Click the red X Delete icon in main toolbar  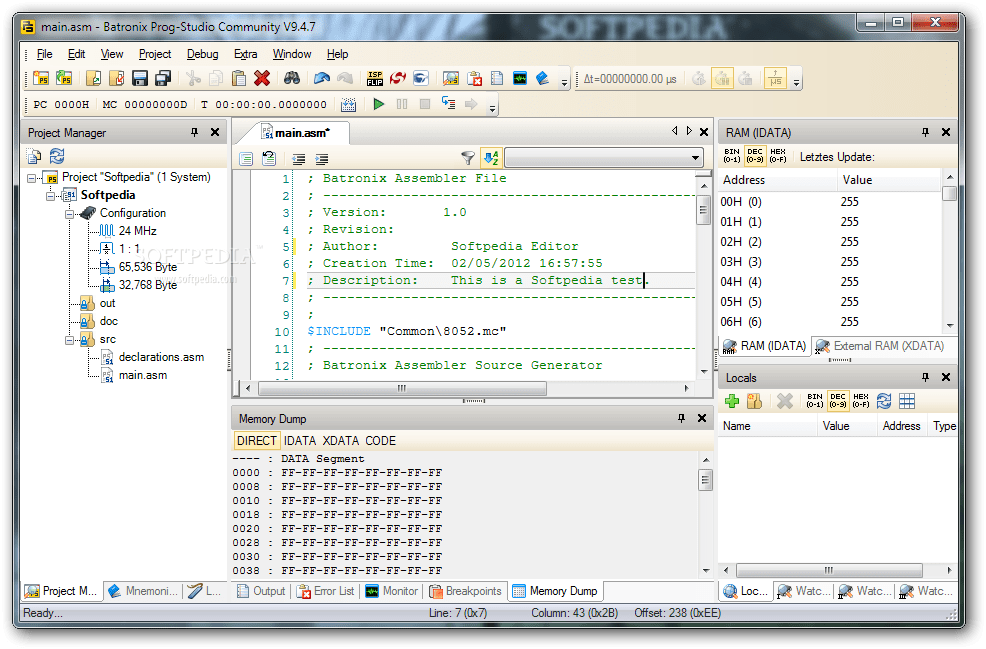(x=262, y=78)
